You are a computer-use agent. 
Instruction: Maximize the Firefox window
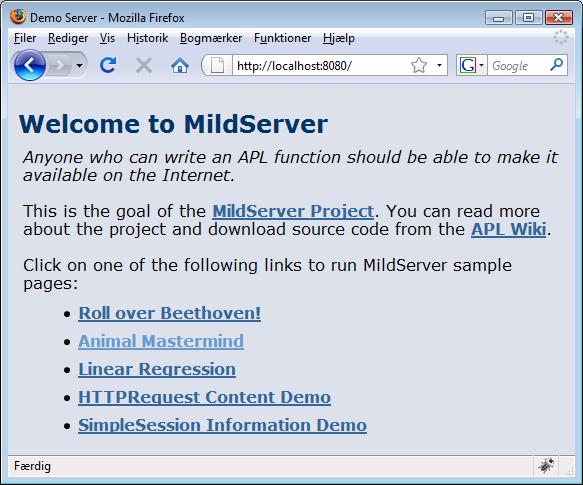(x=528, y=17)
